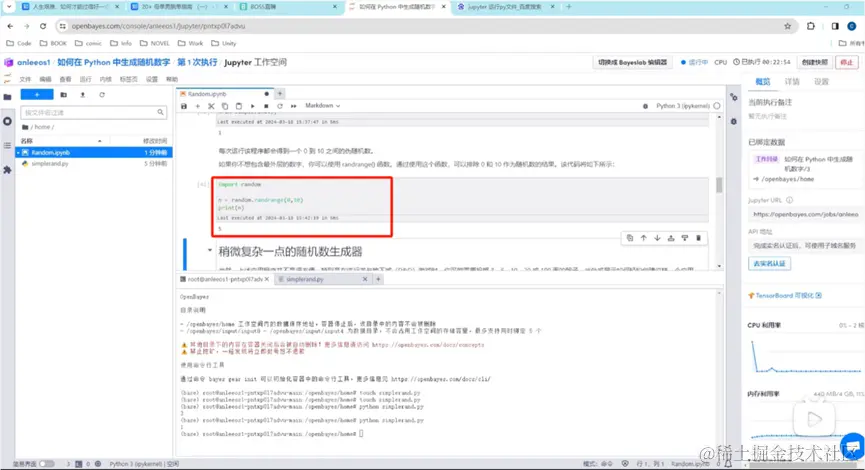Upload files with the upload arrow icon
Viewport: 865px width, 470px height.
click(x=83, y=95)
